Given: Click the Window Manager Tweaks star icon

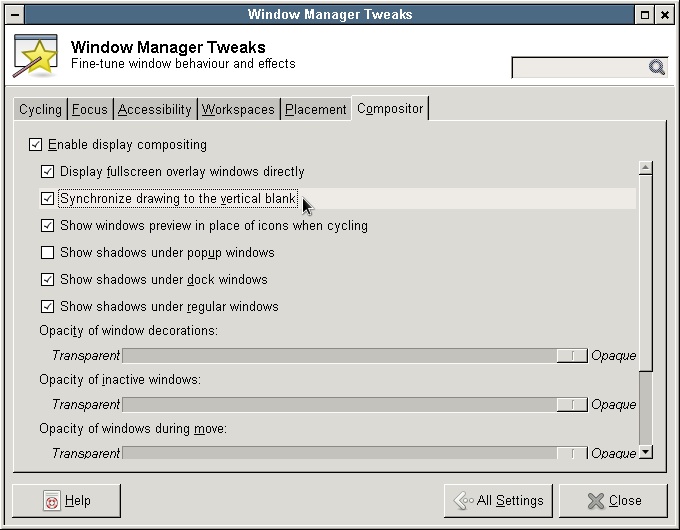Looking at the screenshot, I should coord(36,57).
